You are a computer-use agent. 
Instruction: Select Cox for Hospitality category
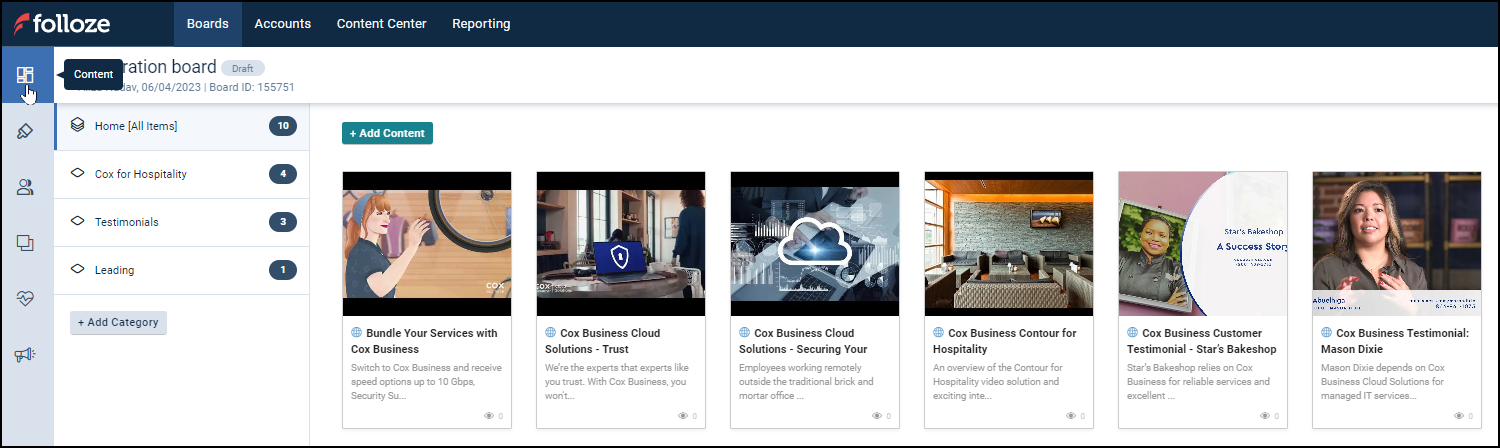pos(182,174)
